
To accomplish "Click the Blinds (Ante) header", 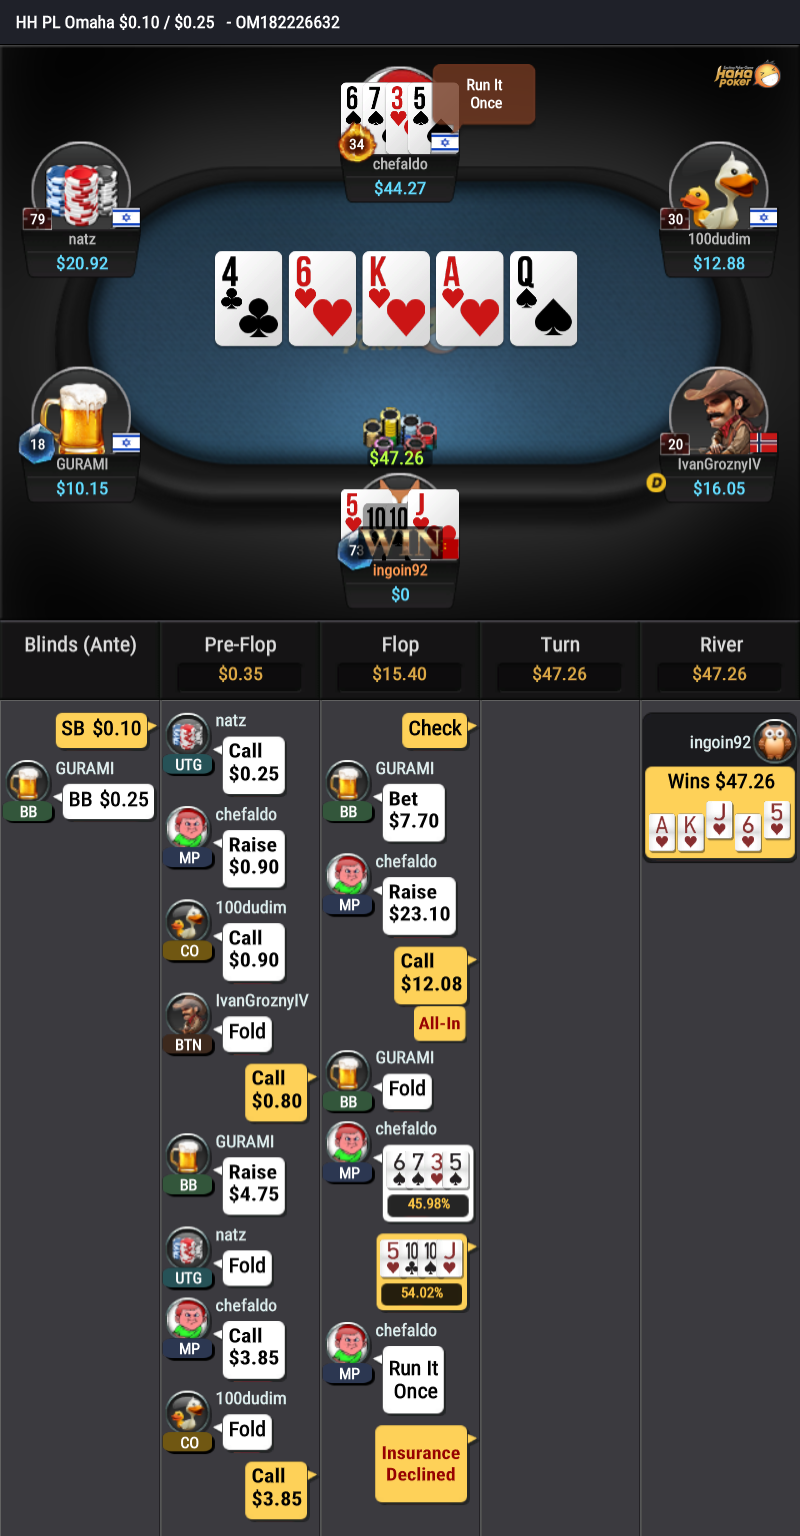I will 80,645.
